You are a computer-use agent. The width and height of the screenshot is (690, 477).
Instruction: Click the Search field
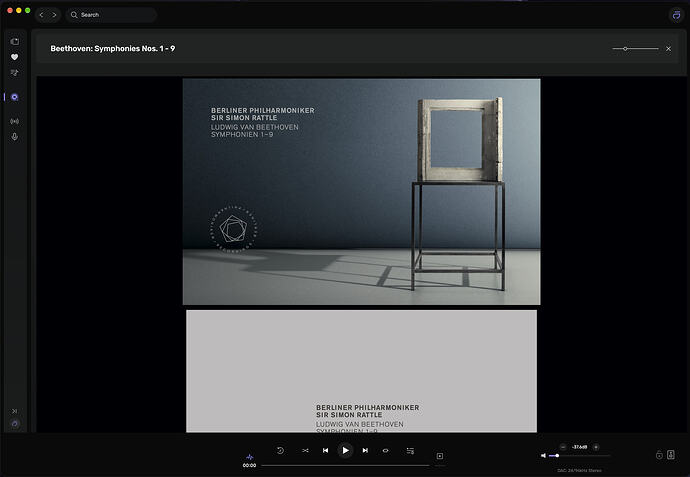(111, 15)
